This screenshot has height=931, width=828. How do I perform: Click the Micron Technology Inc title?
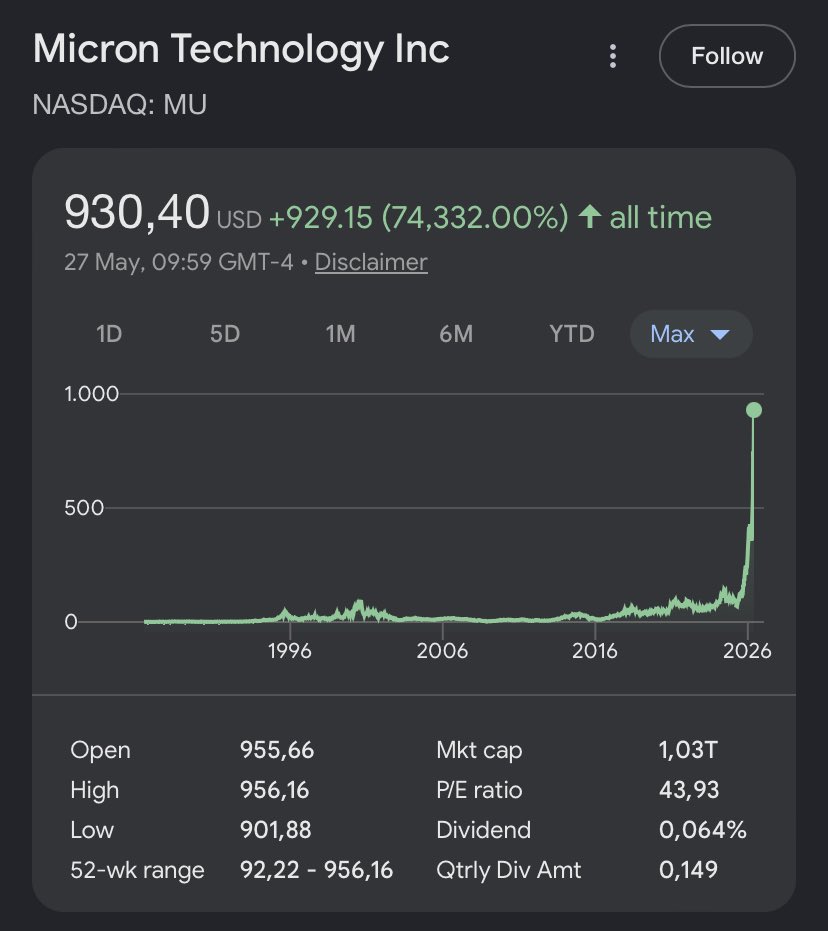(x=241, y=50)
